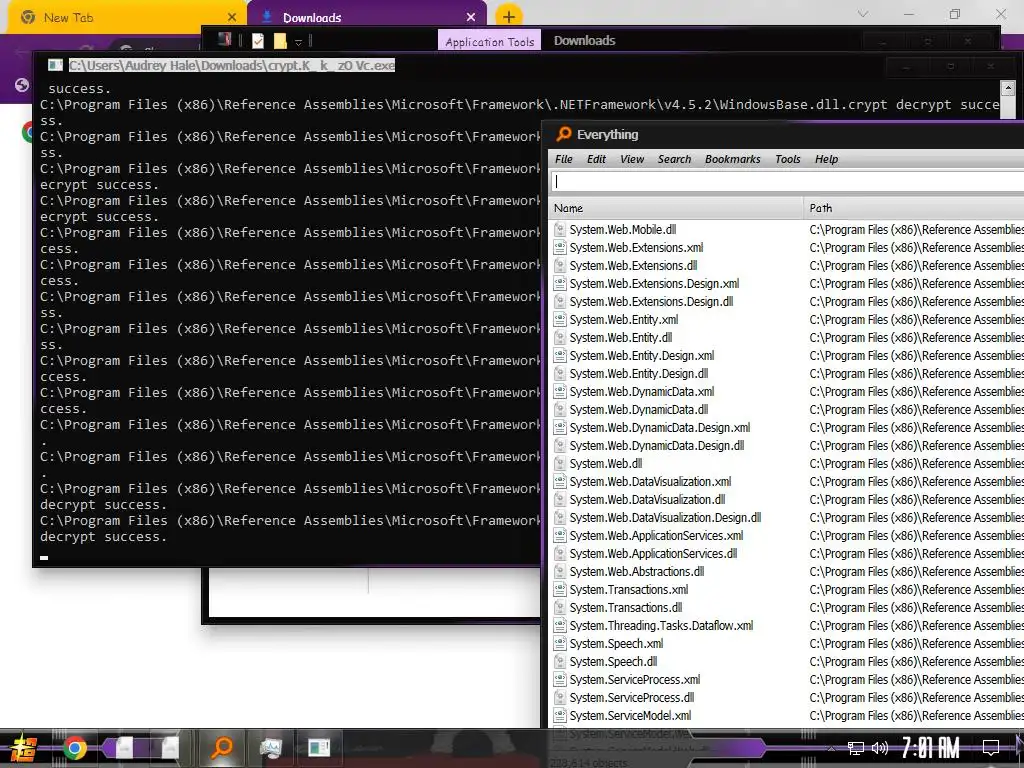Select System.Web.Extensions.Design.xml row
Screen dimensions: 1024x768
coord(786,283)
